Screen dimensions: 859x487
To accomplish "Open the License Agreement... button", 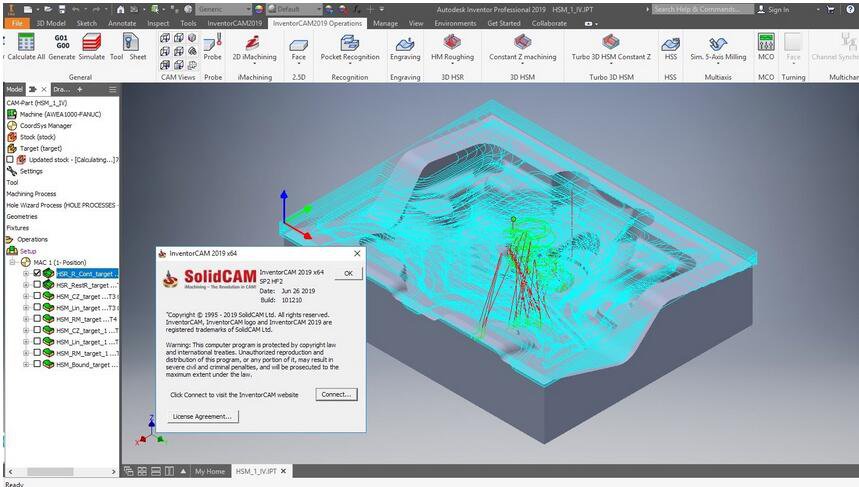I will click(202, 416).
